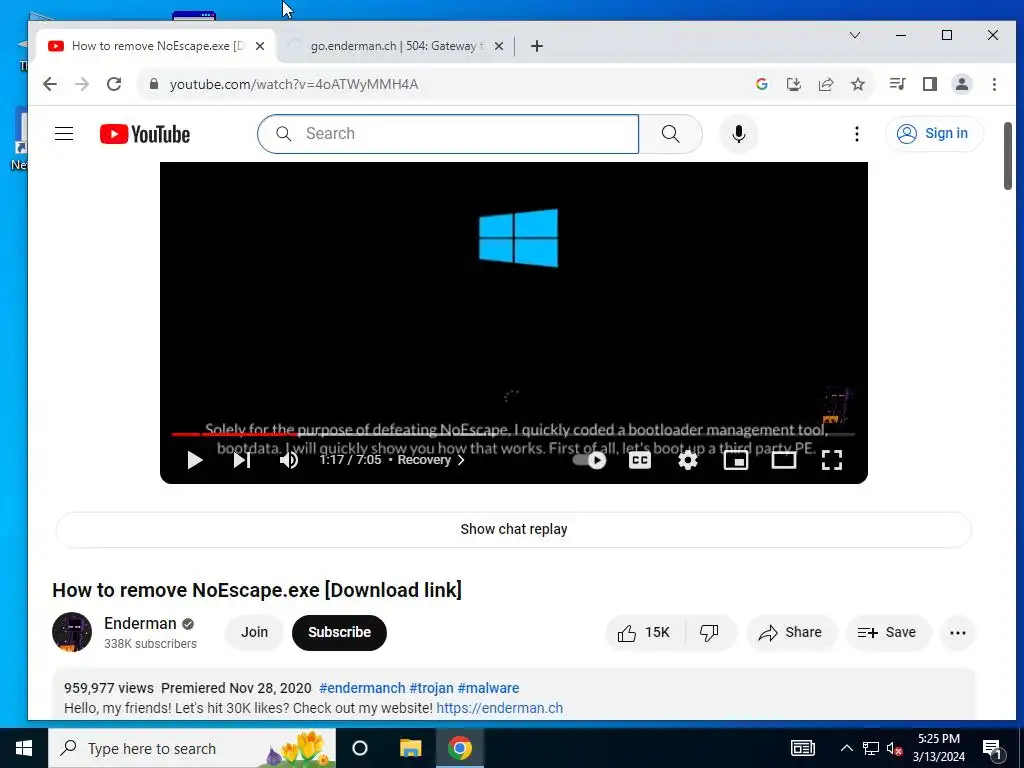The height and width of the screenshot is (768, 1024).
Task: Toggle the autoplay switch
Action: pos(589,460)
